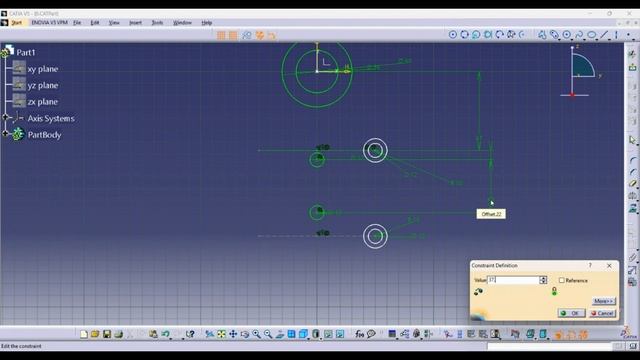Click the isometric view cube icon
The image size is (640, 360).
[x=303, y=334]
